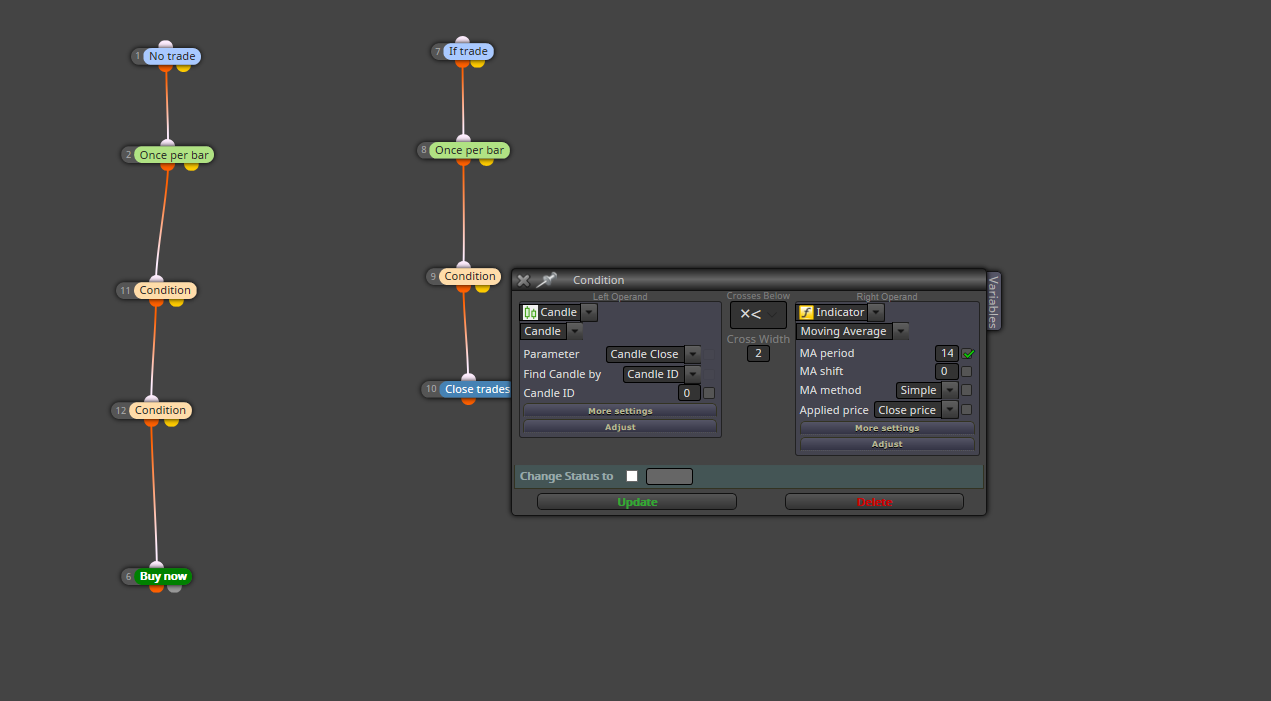Click the Cross Width value field
Screen dimensions: 1271x701
[758, 353]
